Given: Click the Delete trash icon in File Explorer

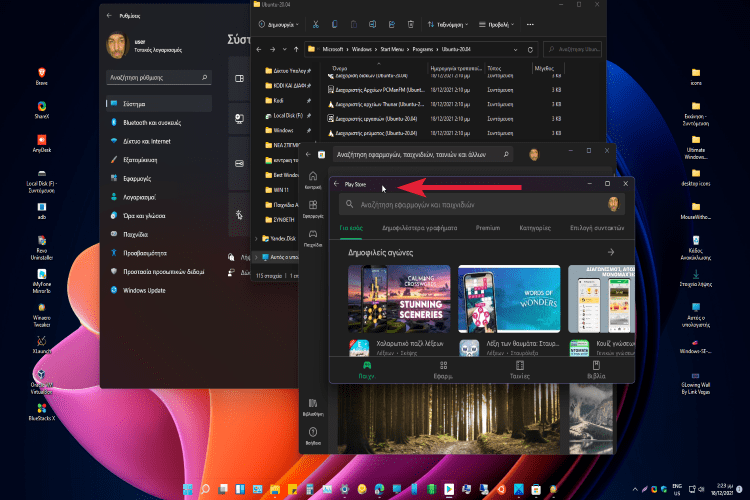Looking at the screenshot, I should (x=410, y=24).
